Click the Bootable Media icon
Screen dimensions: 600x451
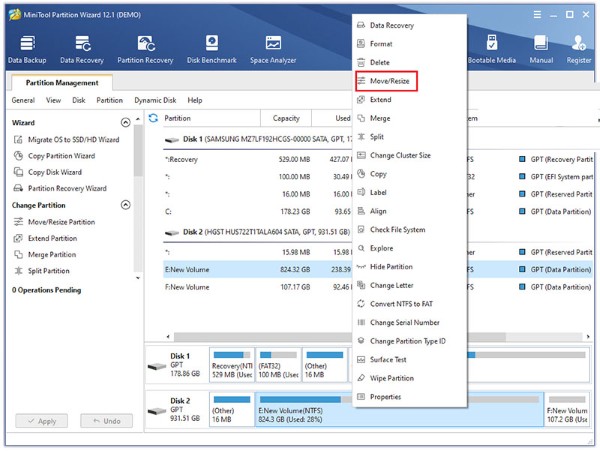(492, 49)
